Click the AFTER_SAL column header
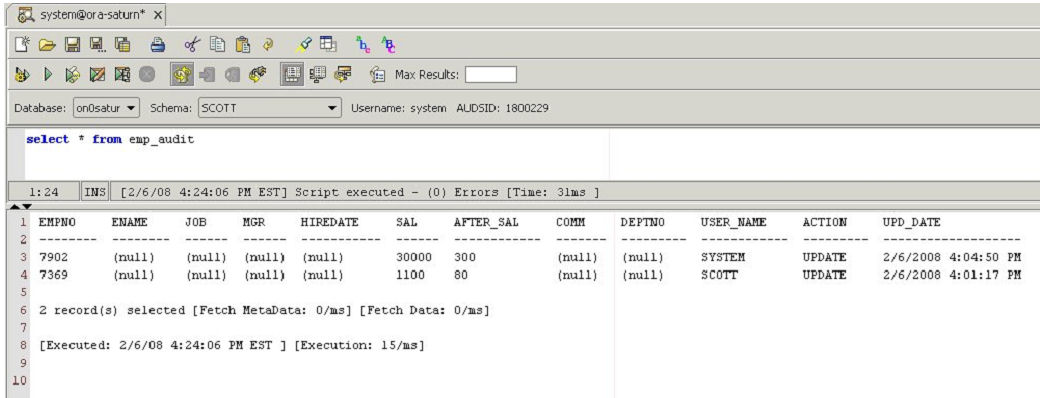Image resolution: width=1043 pixels, height=398 pixels. [485, 222]
